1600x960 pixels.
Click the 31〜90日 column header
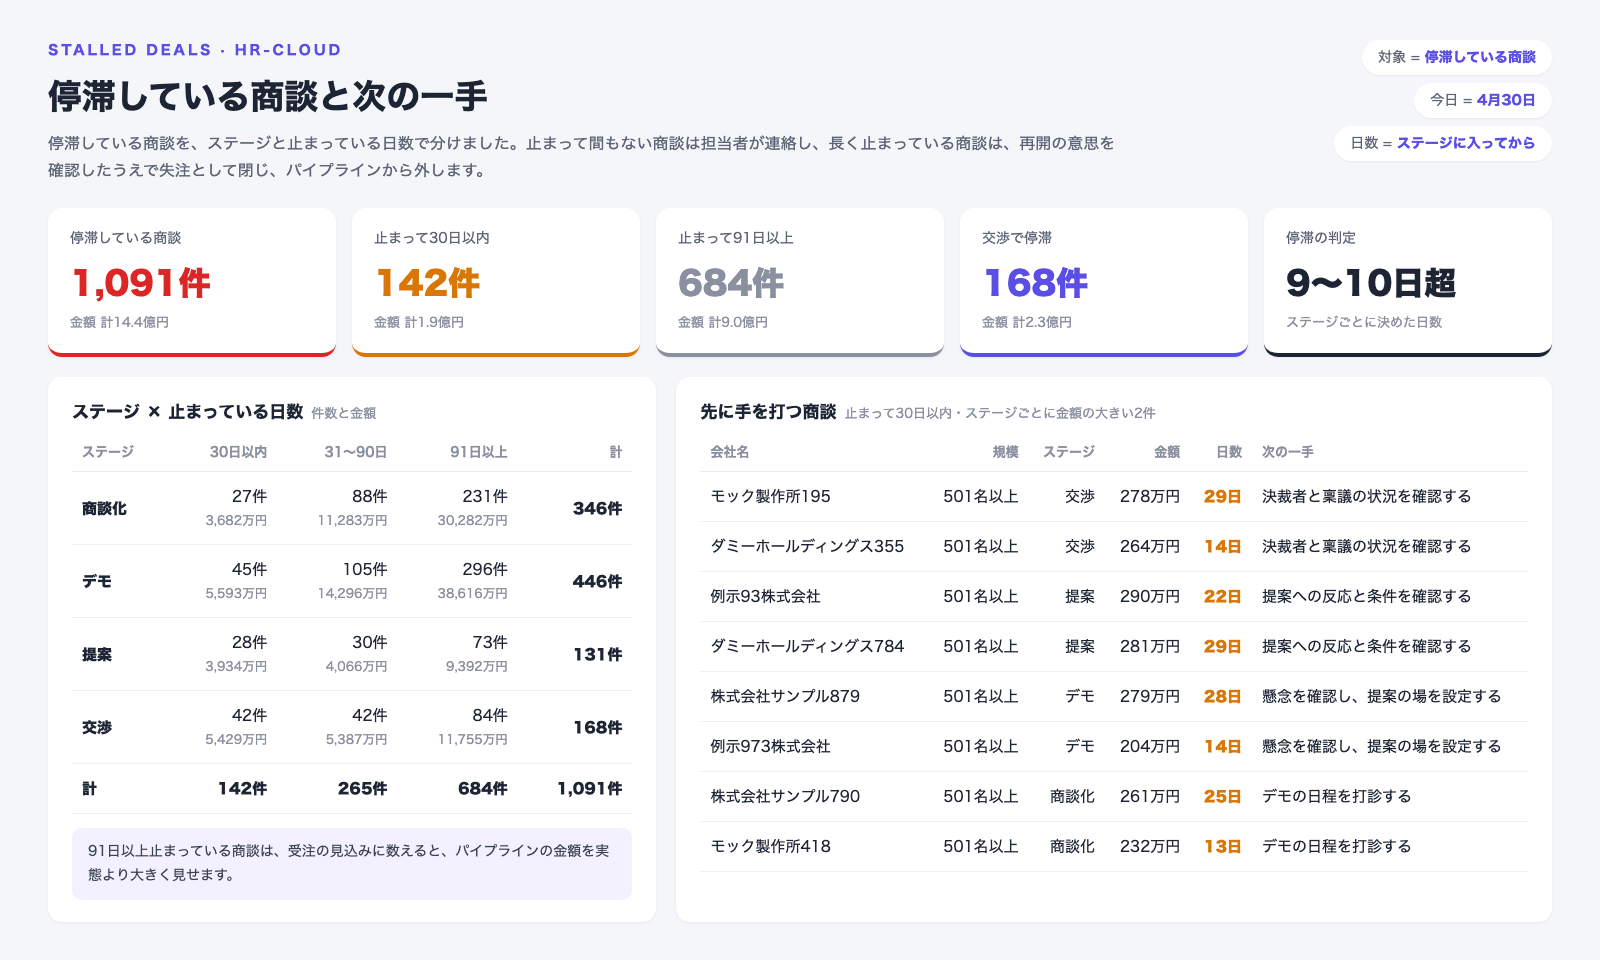(355, 452)
